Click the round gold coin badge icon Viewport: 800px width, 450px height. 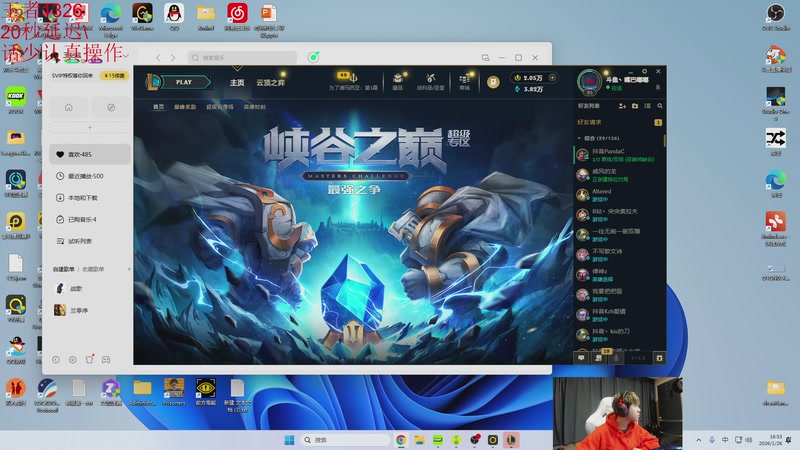[493, 82]
